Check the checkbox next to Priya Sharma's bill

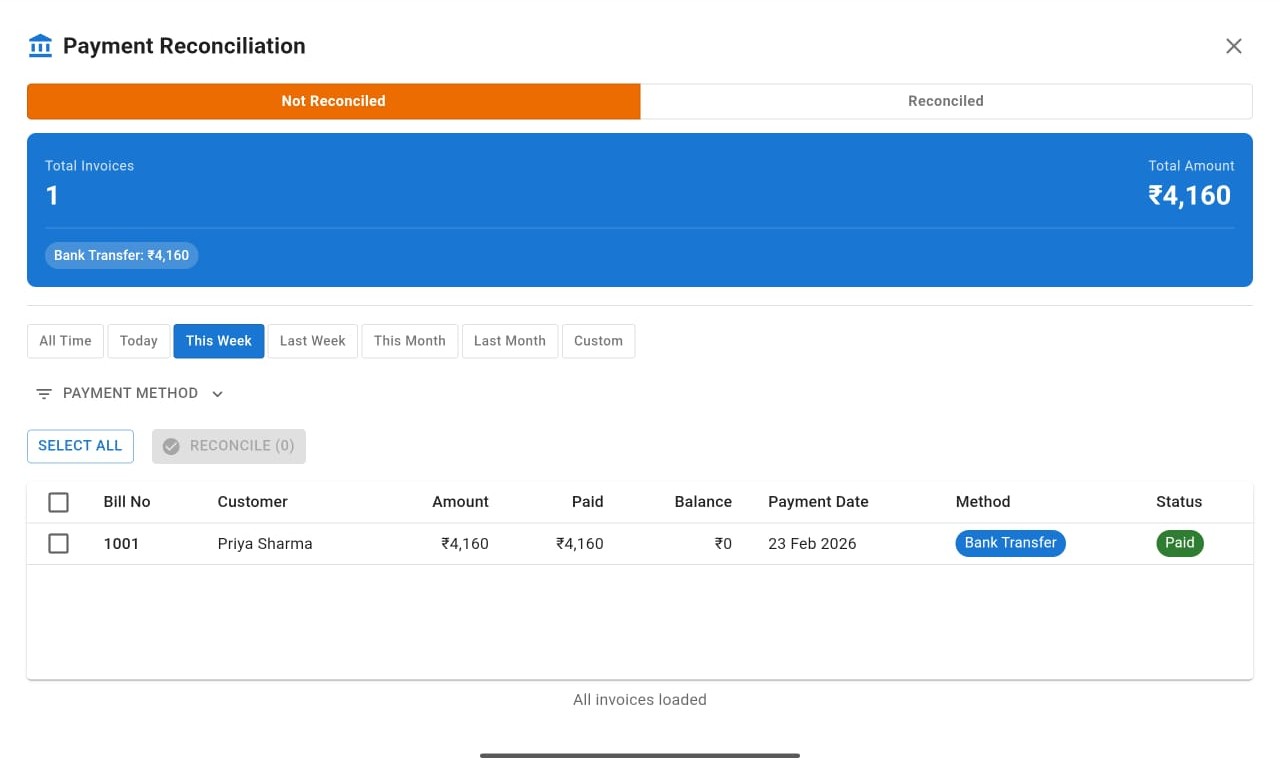tap(58, 543)
